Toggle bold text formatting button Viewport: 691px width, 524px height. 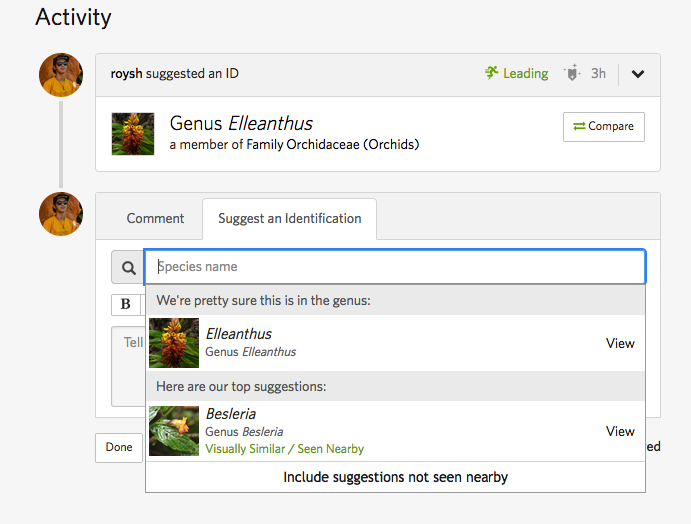pos(126,304)
